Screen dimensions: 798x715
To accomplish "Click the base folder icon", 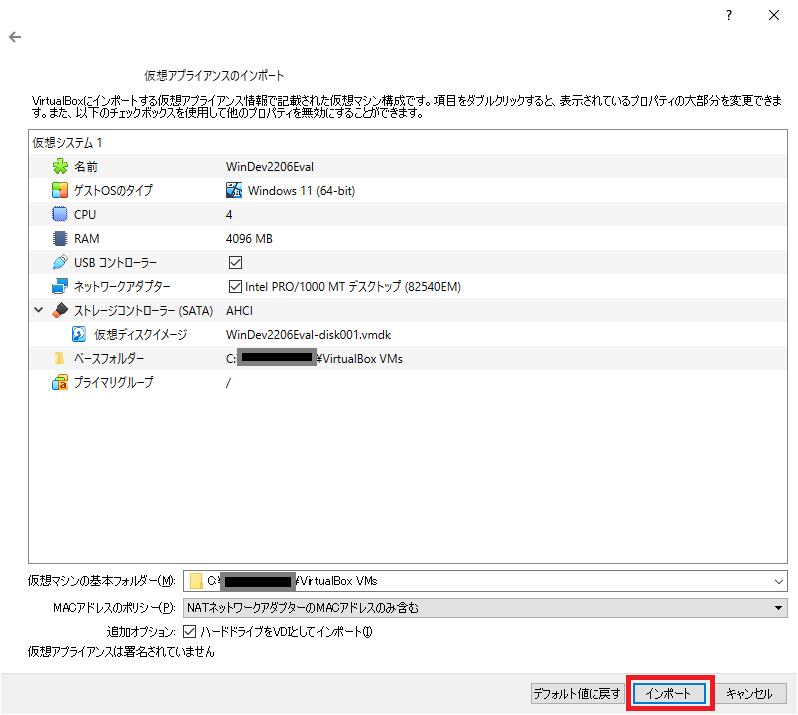I will [60, 358].
